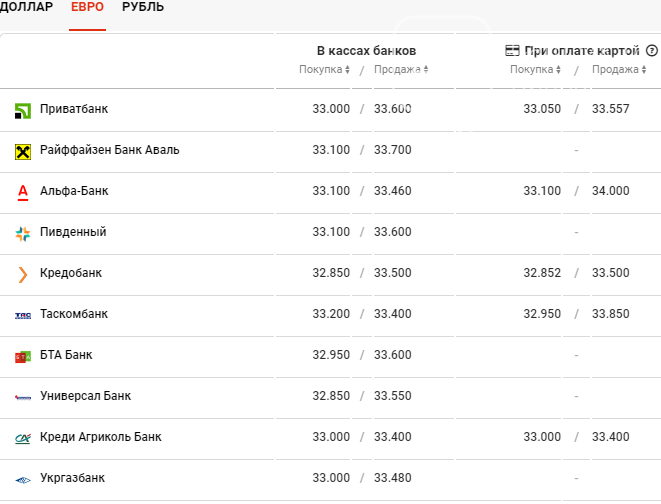Click the В кассах банков column header
Viewport: 661px width, 504px height.
tap(366, 51)
